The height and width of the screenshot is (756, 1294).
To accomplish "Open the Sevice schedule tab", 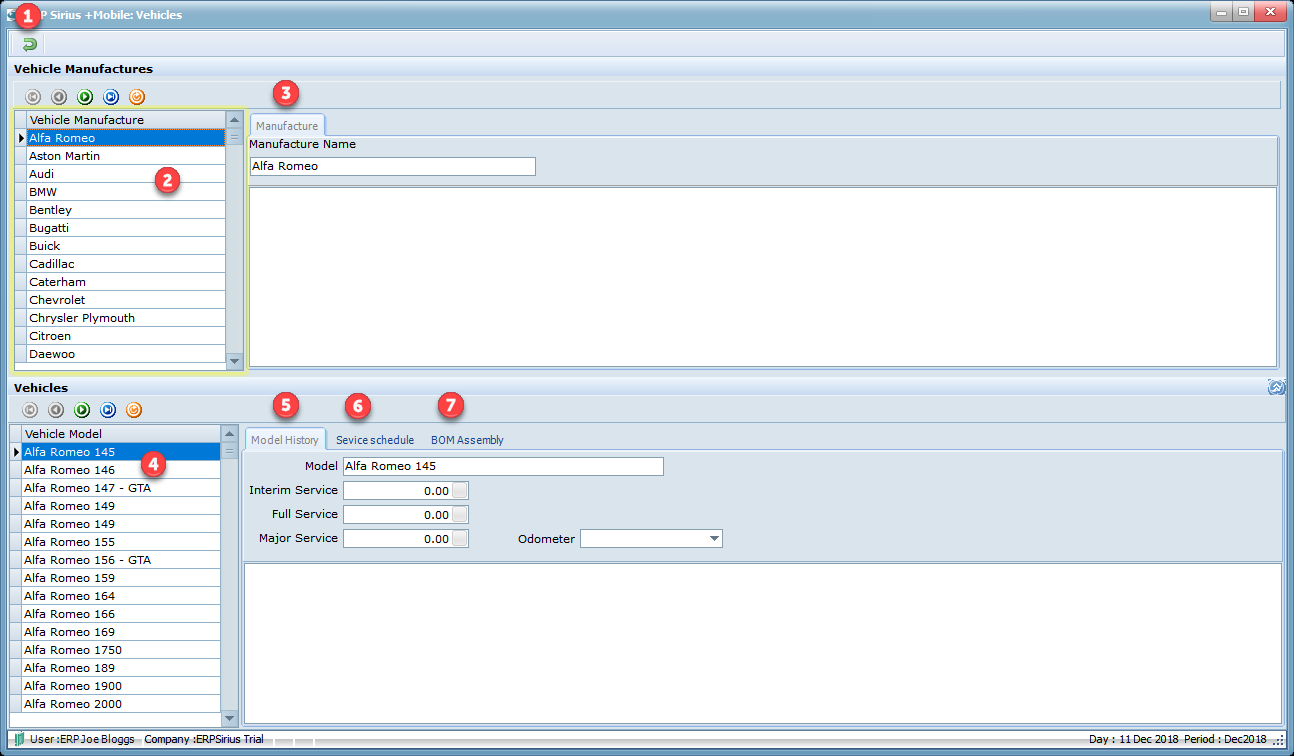I will 375,440.
